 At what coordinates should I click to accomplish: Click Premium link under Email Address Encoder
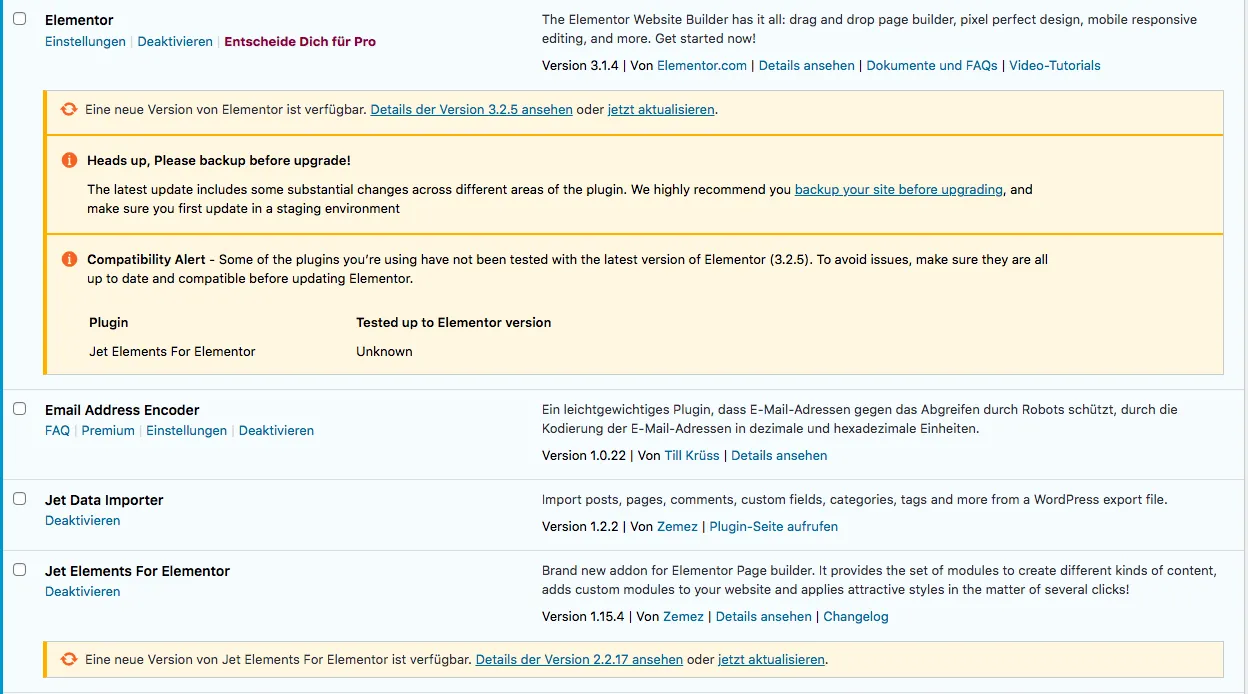click(108, 431)
